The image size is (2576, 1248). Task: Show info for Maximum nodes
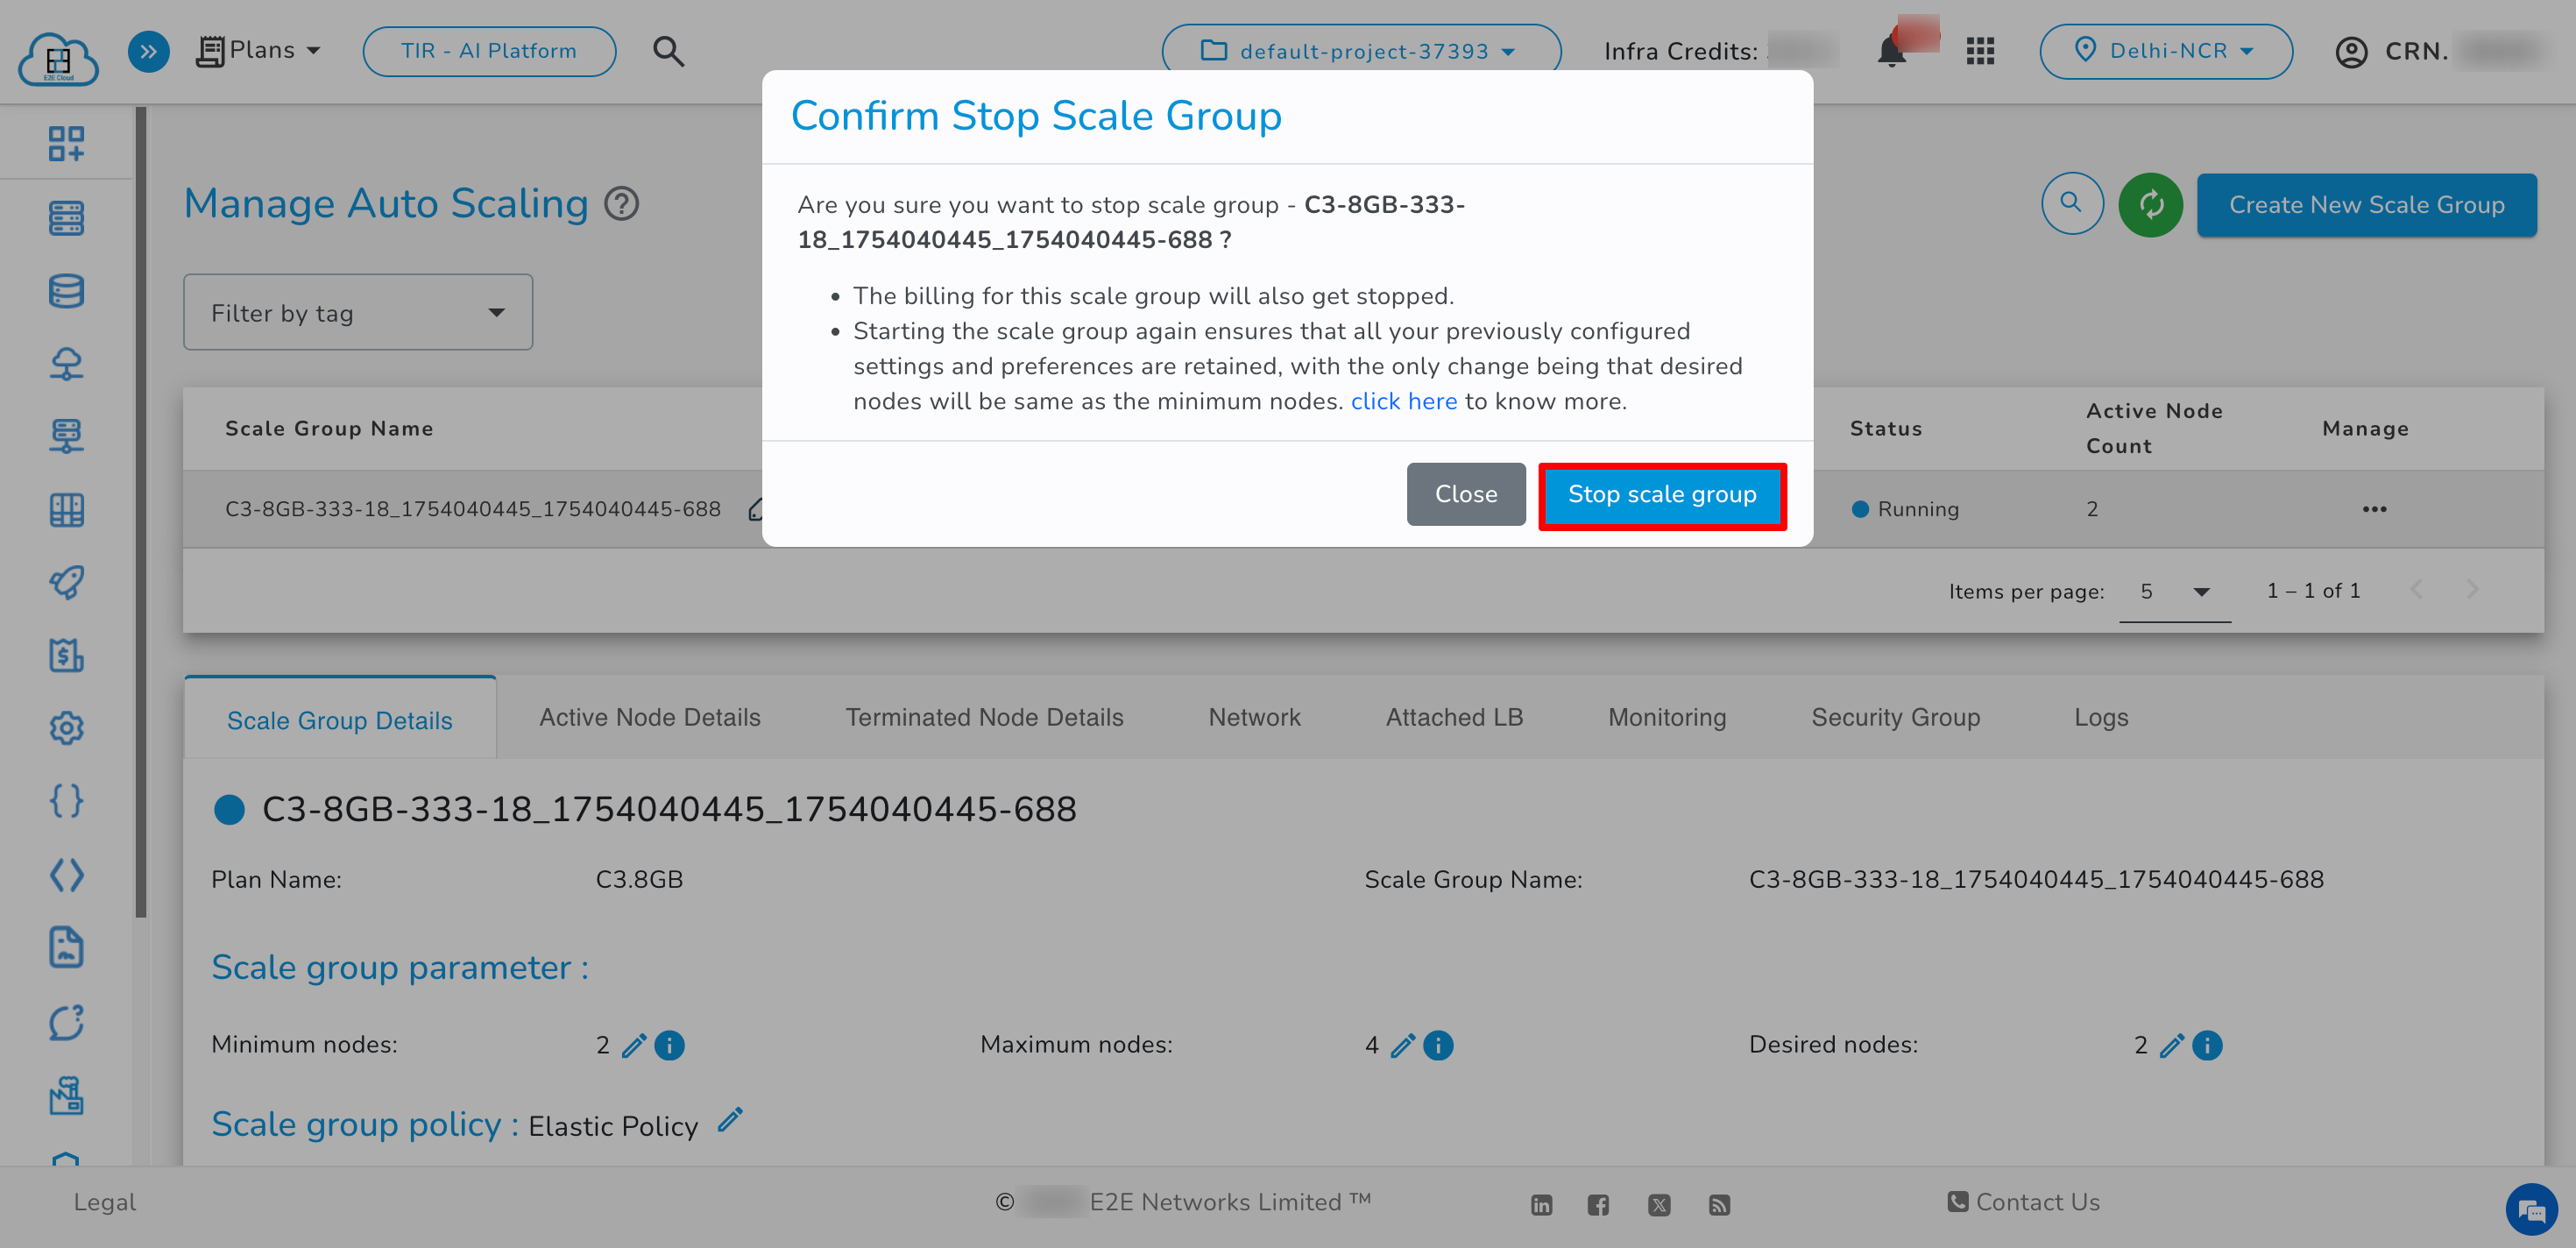[x=1438, y=1045]
